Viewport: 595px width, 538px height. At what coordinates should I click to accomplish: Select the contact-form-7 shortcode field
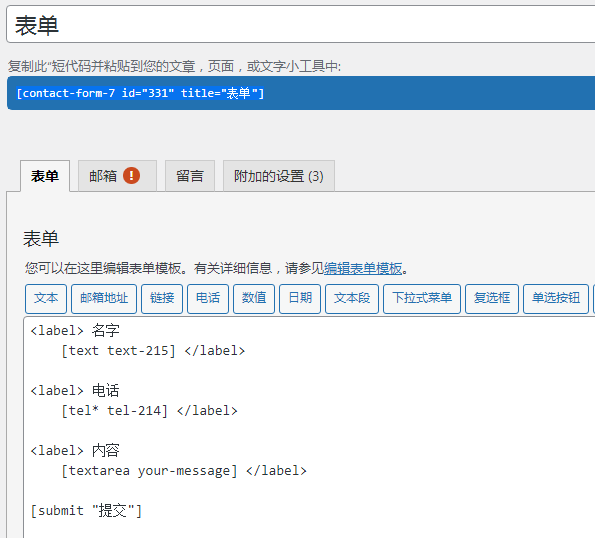pyautogui.click(x=301, y=93)
